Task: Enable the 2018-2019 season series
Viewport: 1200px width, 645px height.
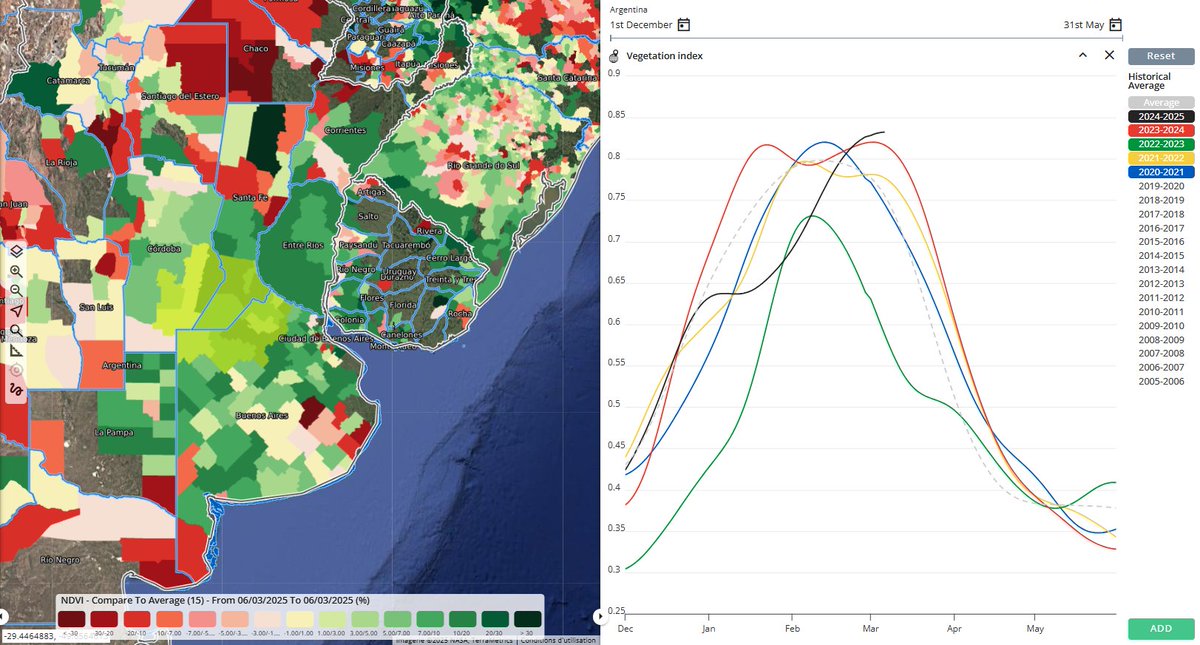Action: pyautogui.click(x=1161, y=201)
